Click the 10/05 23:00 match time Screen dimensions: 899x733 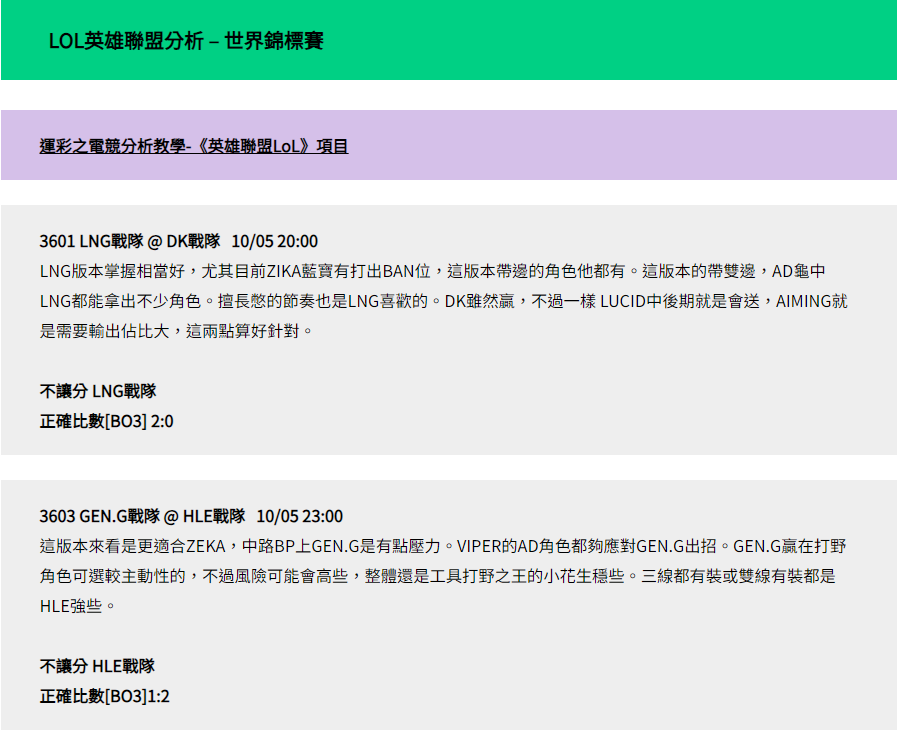coord(300,516)
